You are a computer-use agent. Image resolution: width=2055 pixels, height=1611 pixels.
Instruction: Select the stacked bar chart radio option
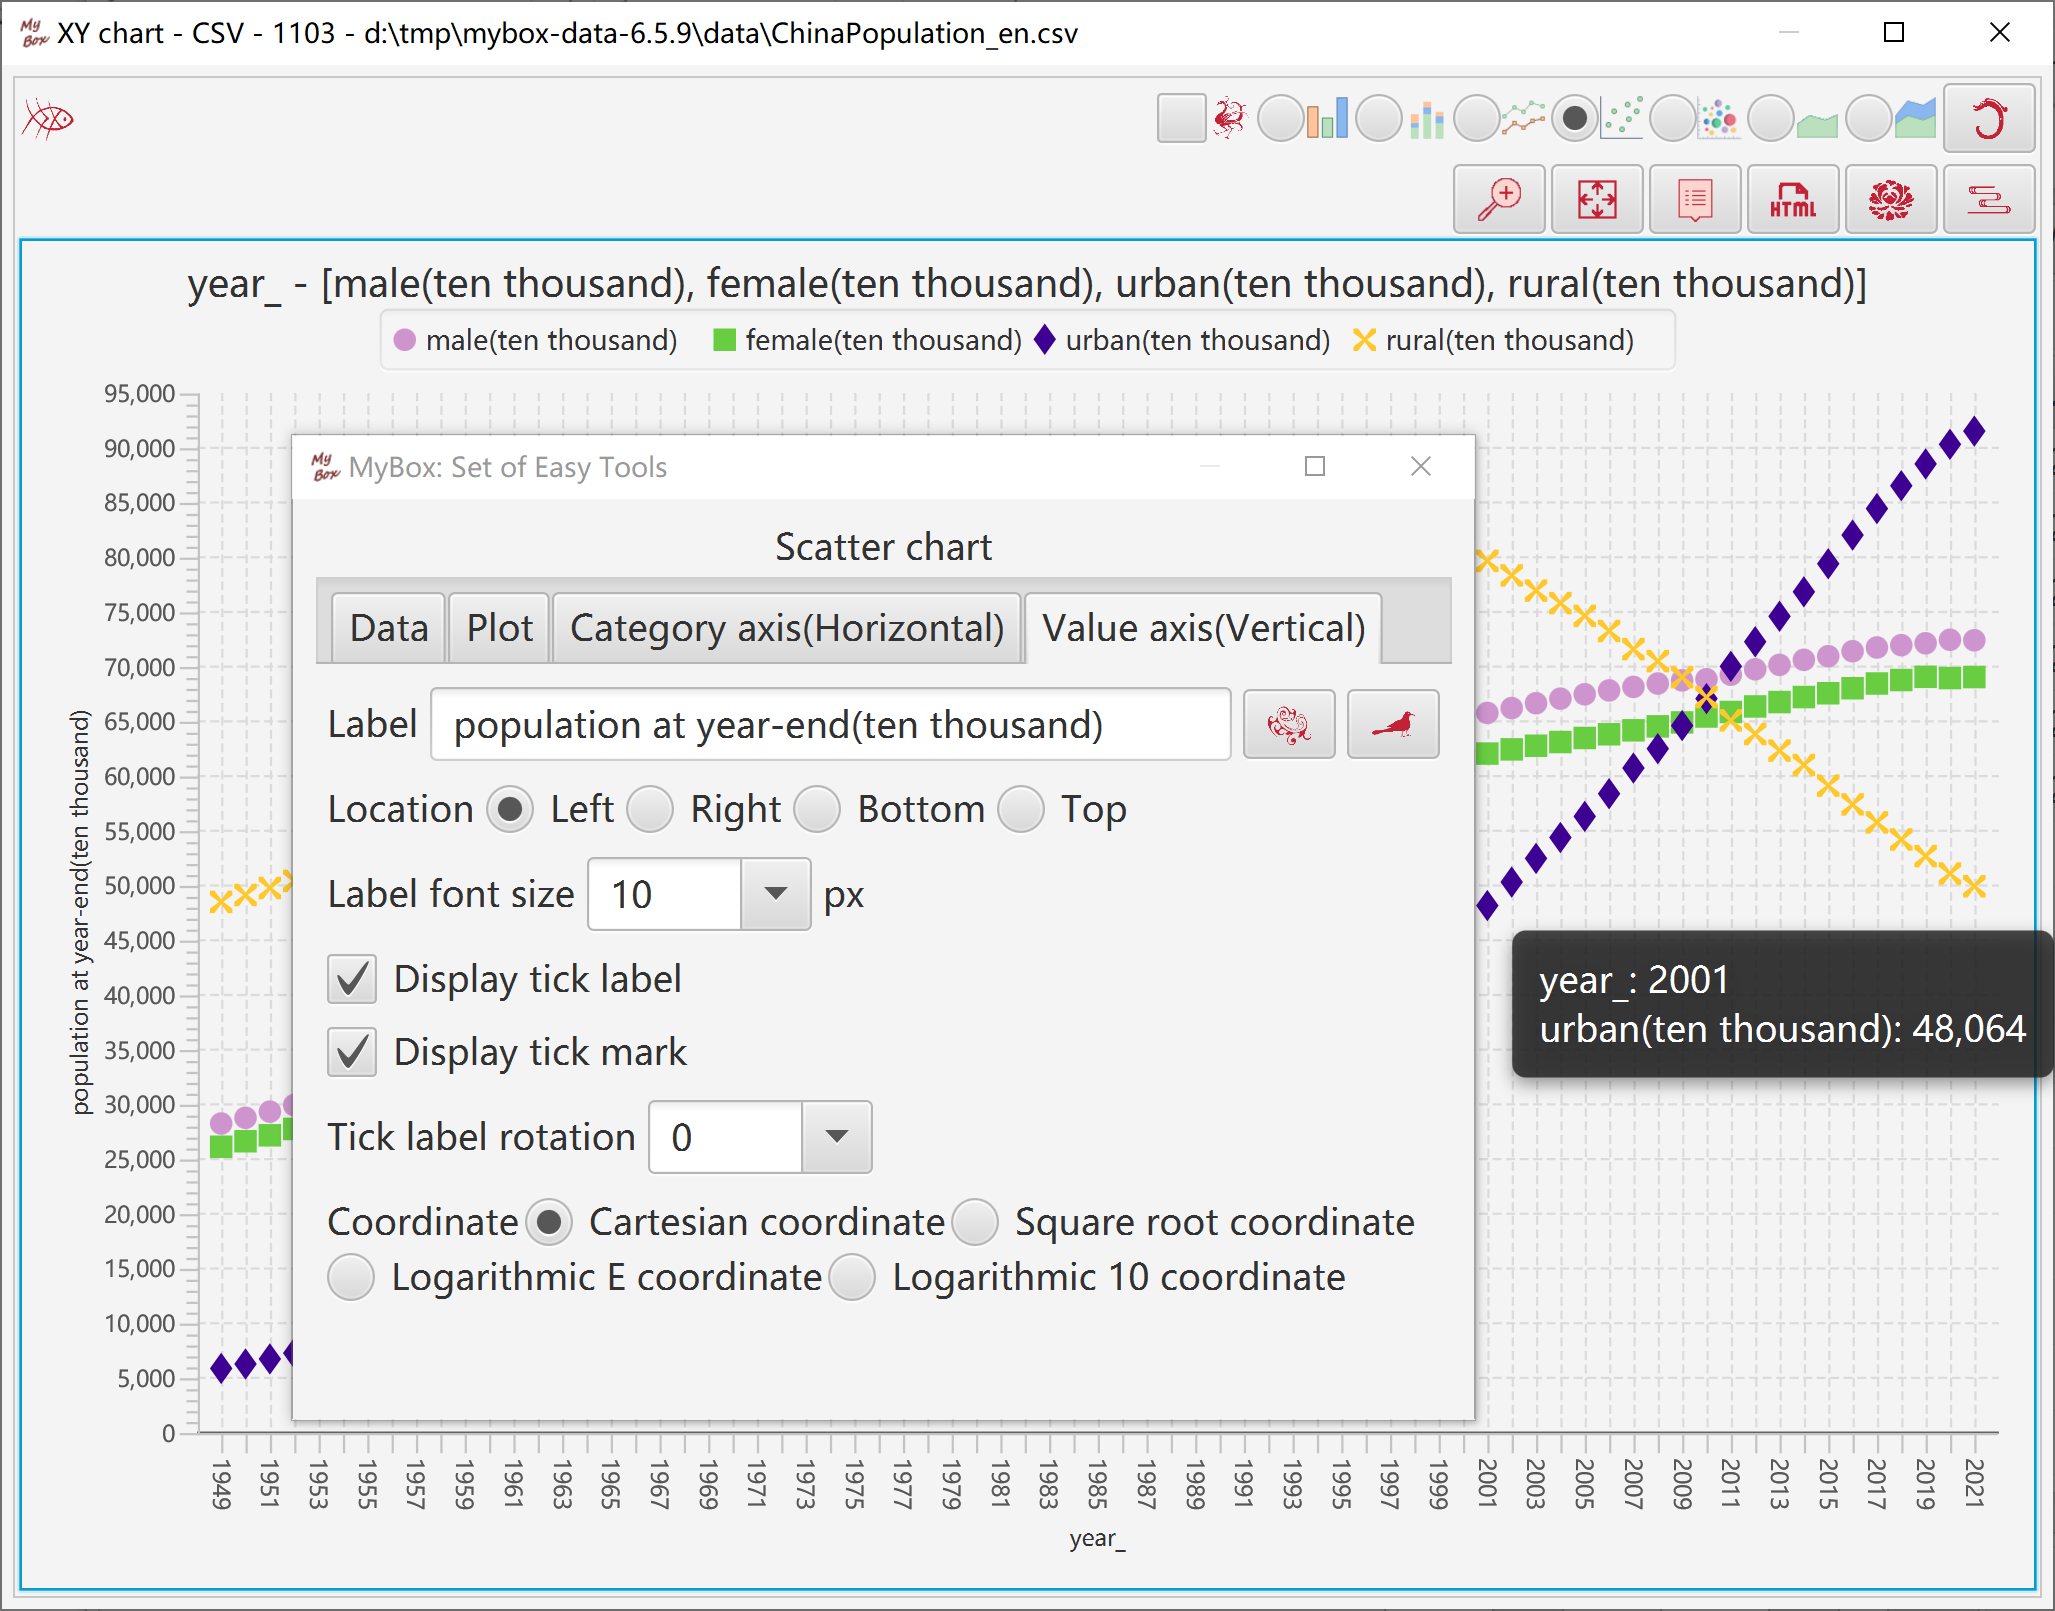[1378, 118]
